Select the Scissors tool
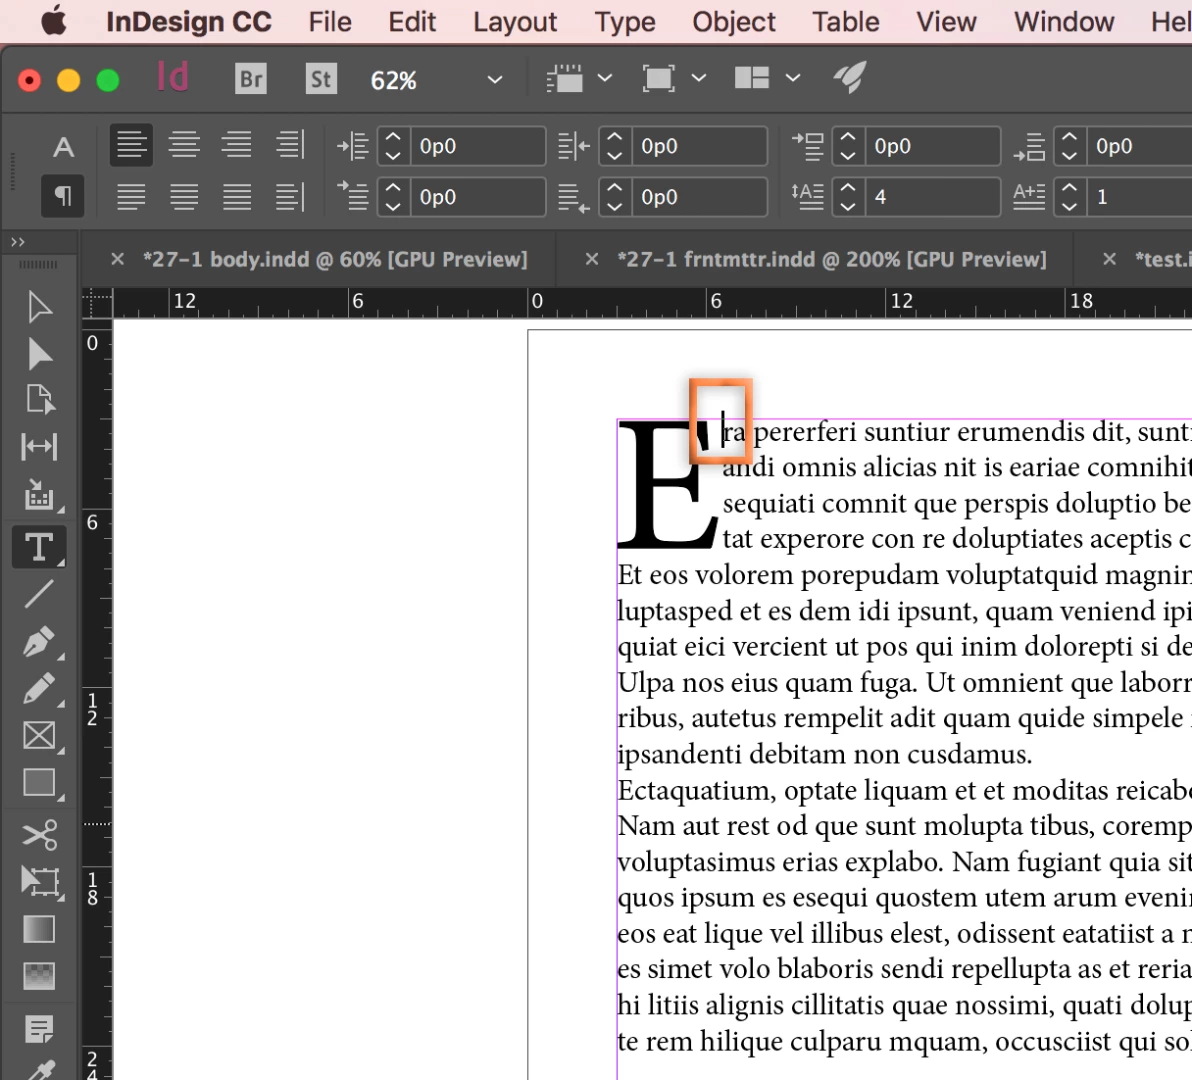 coord(39,835)
